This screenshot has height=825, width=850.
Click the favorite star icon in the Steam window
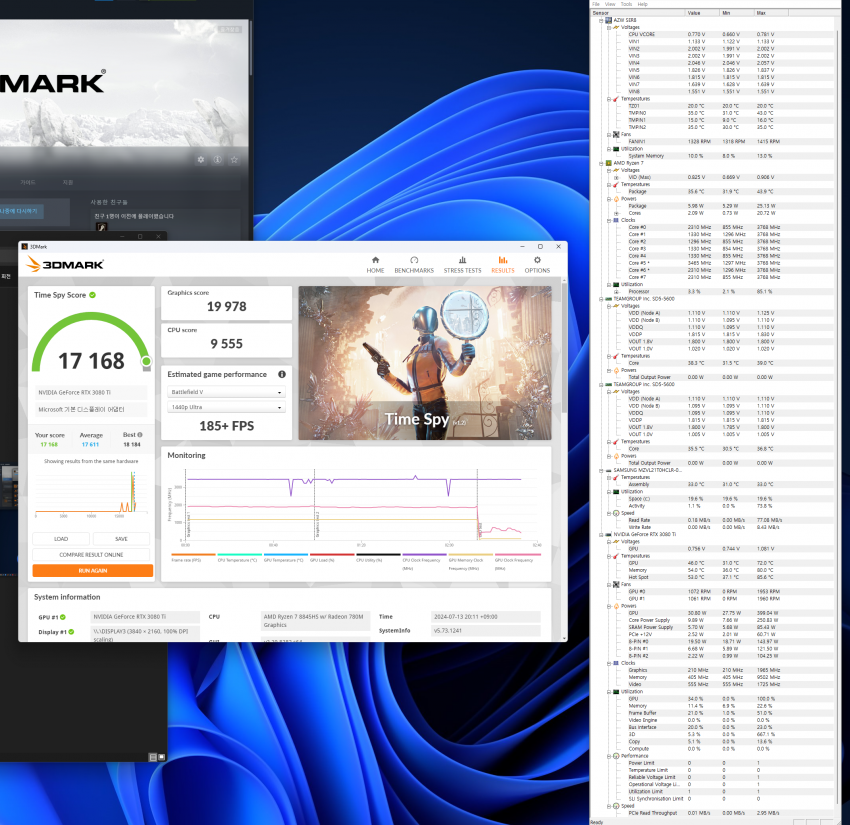coord(234,159)
